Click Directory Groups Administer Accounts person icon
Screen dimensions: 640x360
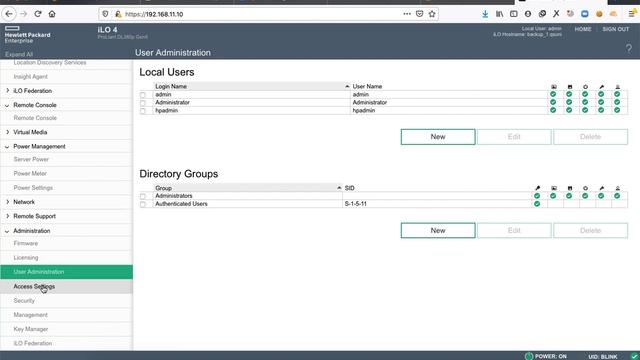click(617, 188)
